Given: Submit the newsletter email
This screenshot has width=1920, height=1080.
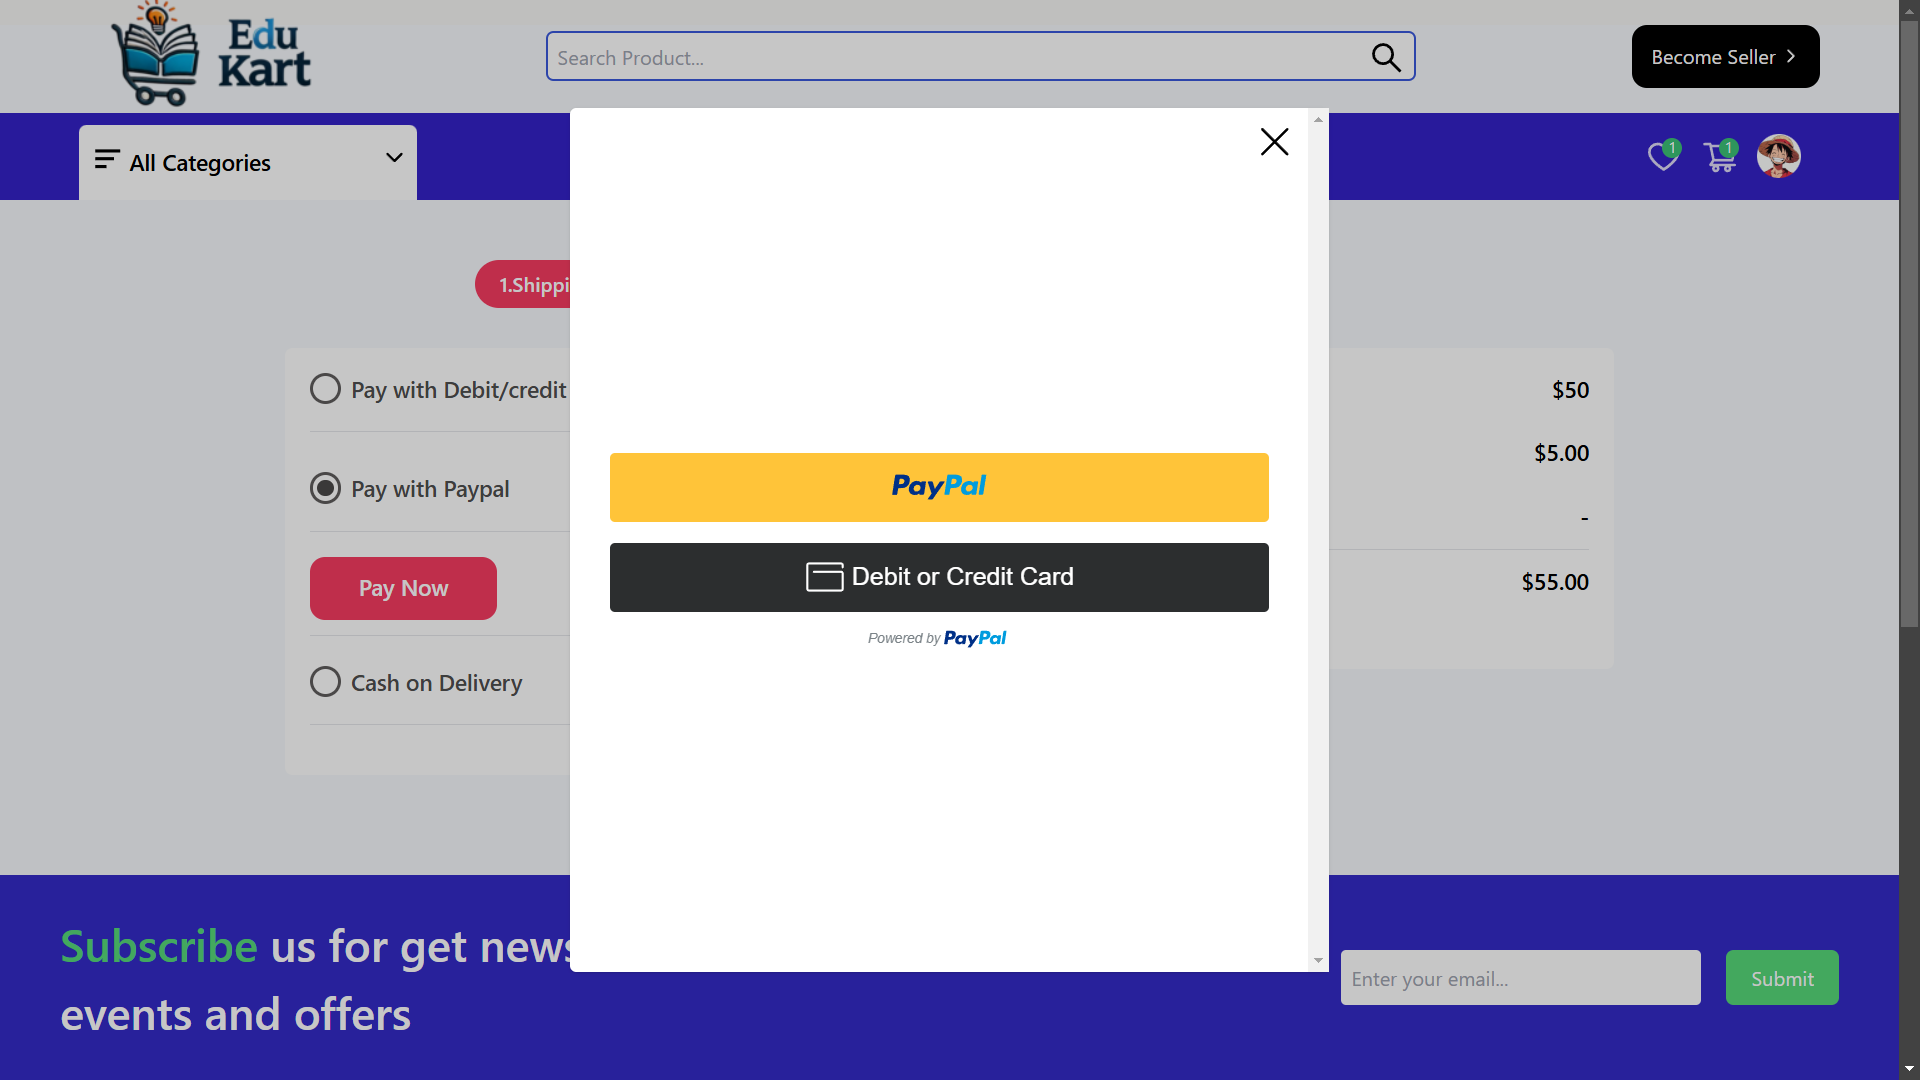Looking at the screenshot, I should click(x=1782, y=978).
